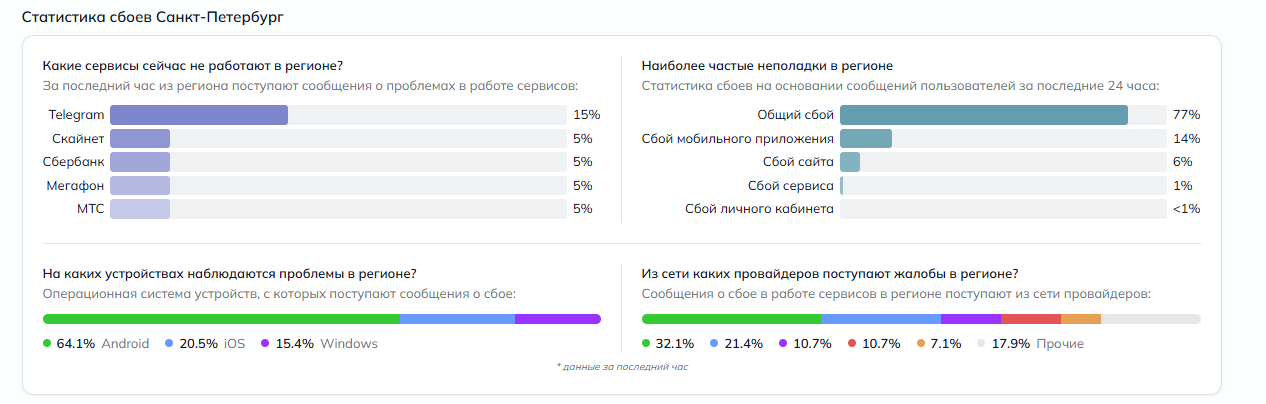Select the Сбой мобильного приложения bar
This screenshot has width=1266, height=404.
pos(865,138)
